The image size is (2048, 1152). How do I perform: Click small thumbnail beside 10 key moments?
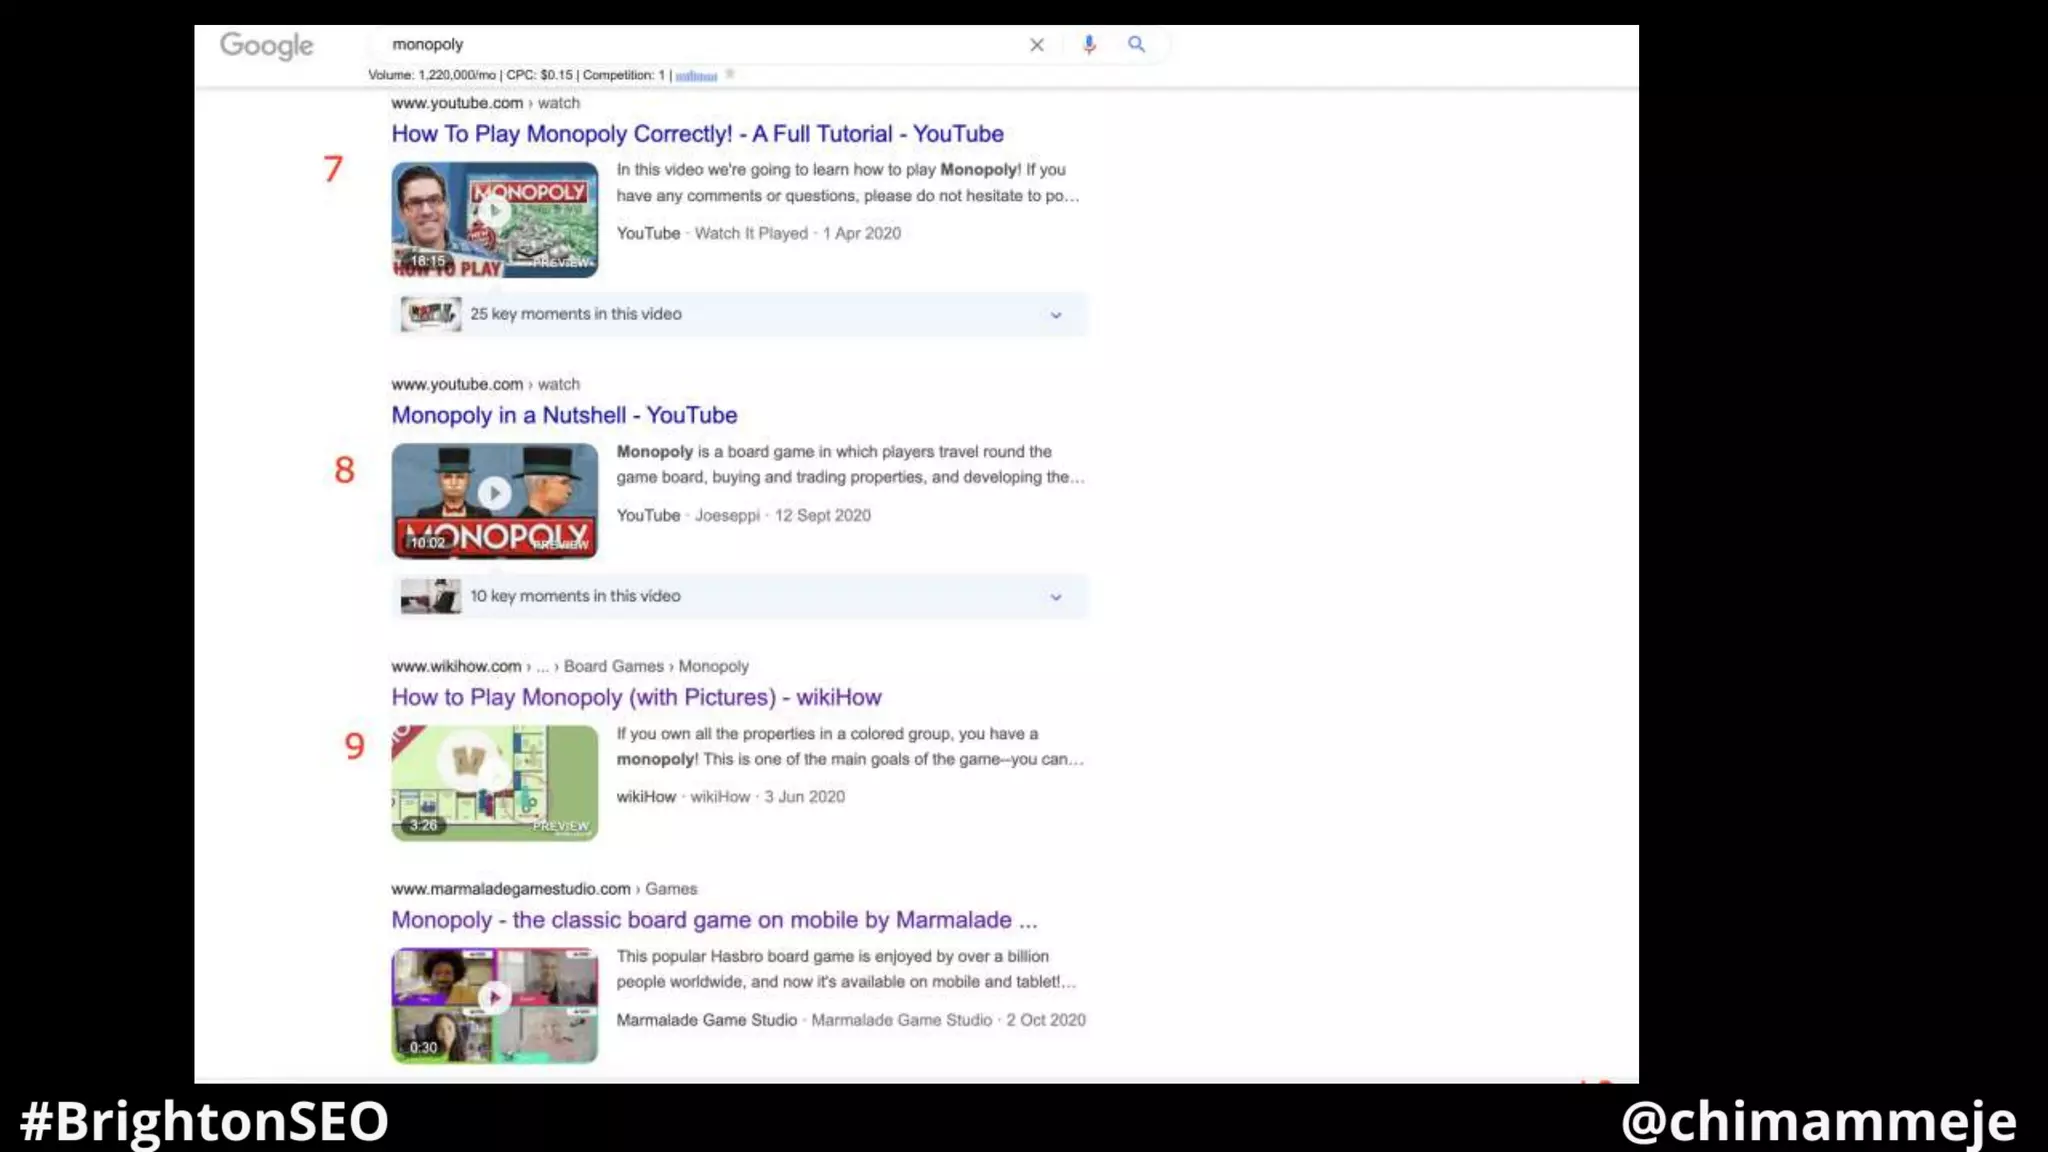[x=430, y=596]
